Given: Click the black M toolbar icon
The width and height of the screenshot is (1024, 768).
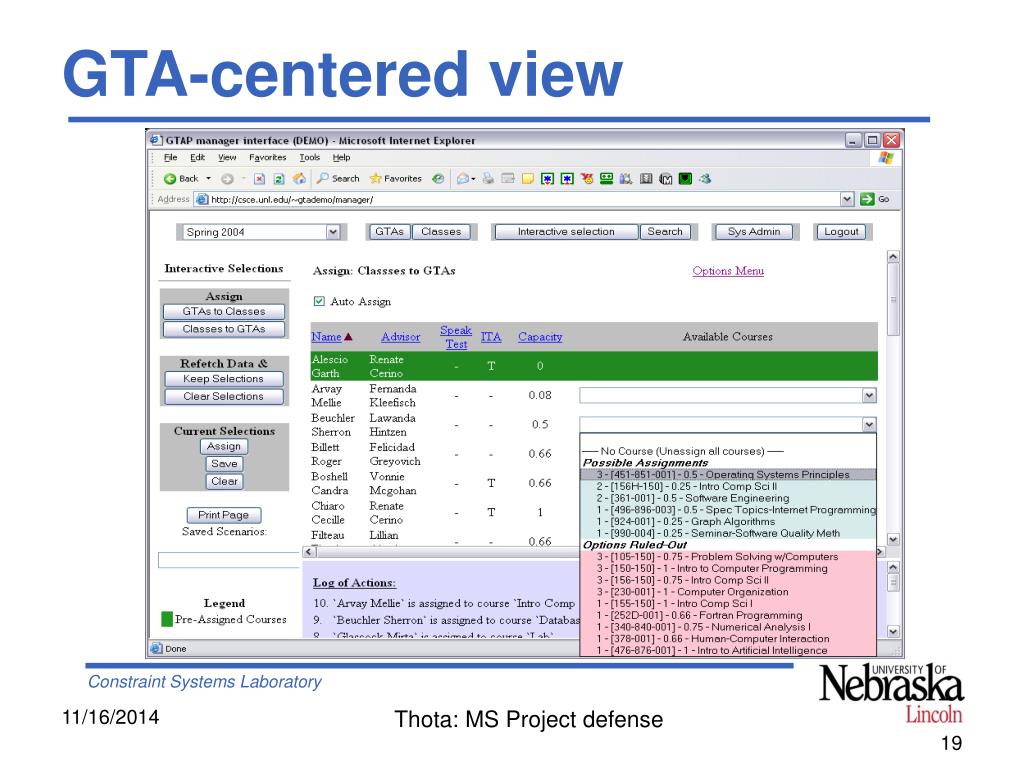Looking at the screenshot, I should coord(666,178).
